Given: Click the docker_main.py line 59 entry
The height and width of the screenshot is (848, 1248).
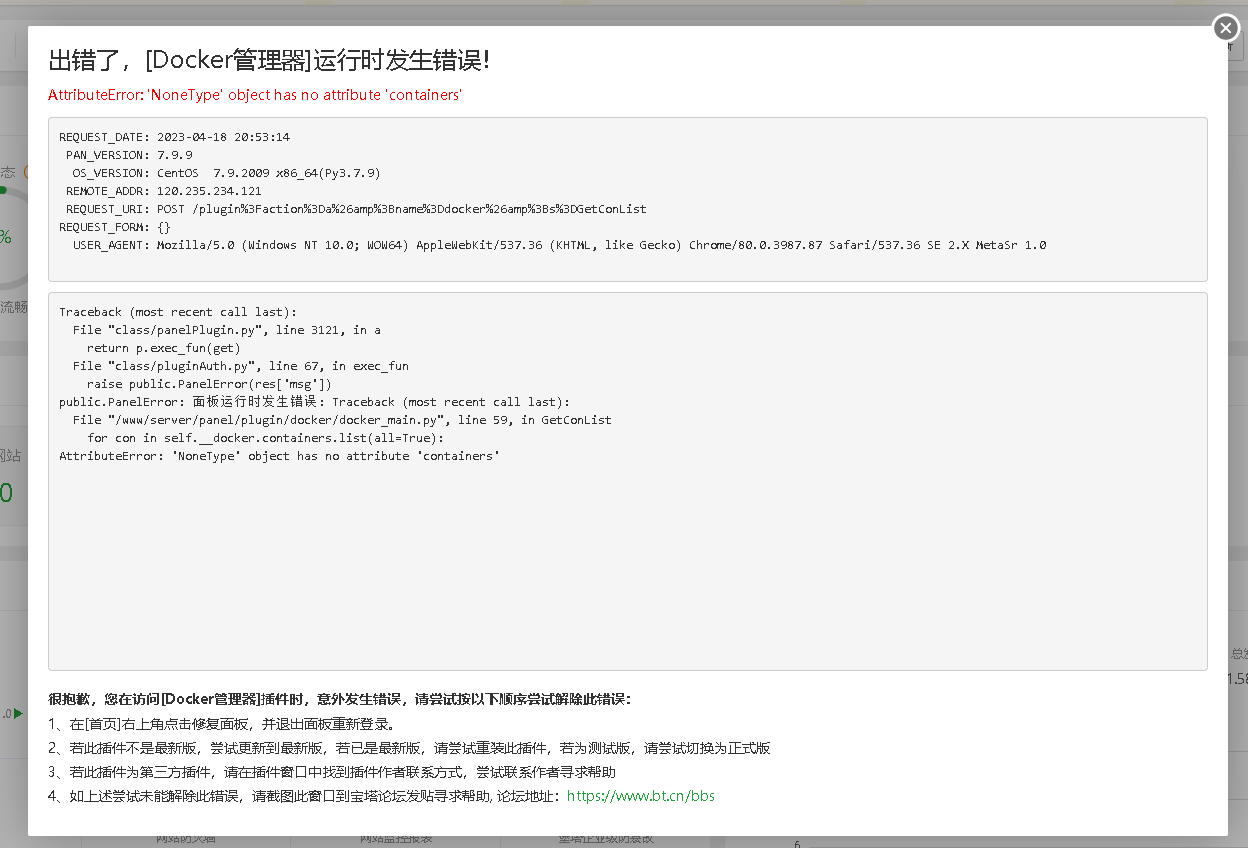Looking at the screenshot, I should point(342,420).
